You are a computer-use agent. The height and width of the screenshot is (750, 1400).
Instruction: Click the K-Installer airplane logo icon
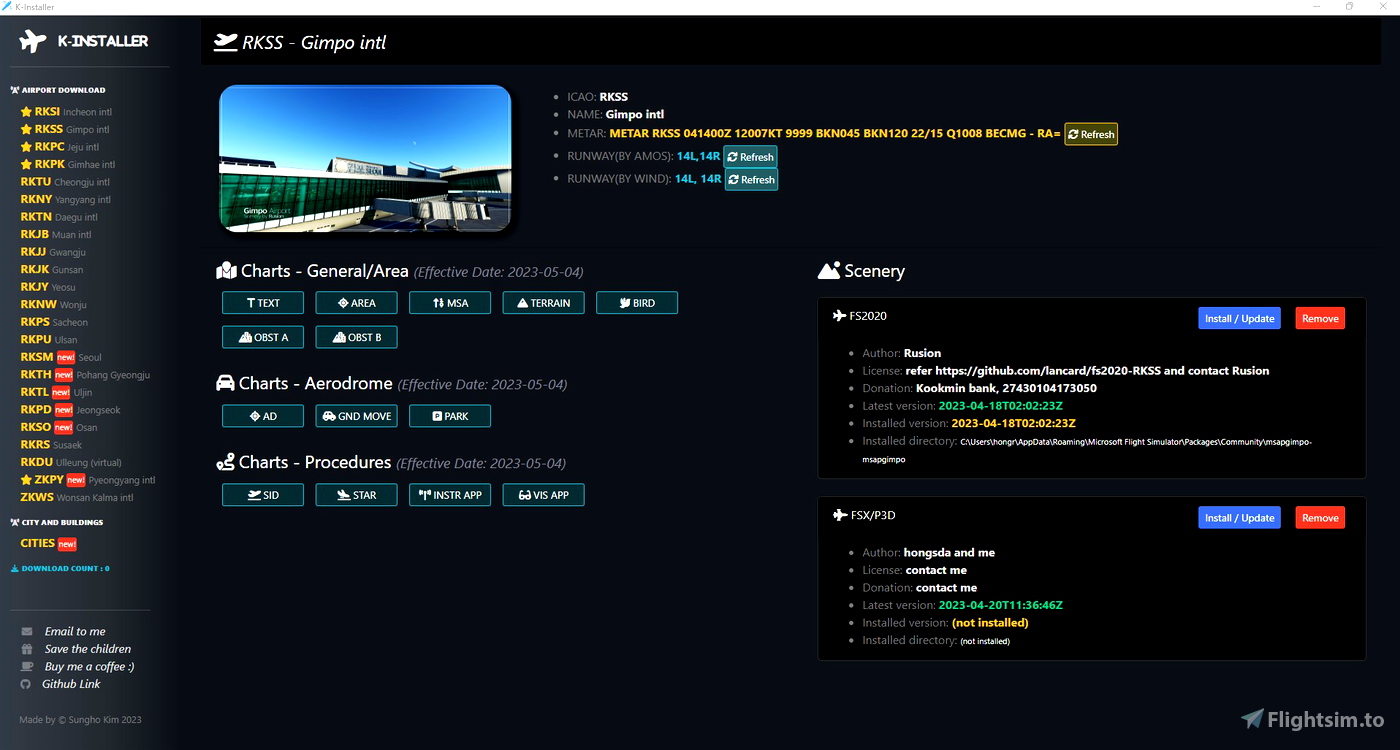(x=33, y=41)
